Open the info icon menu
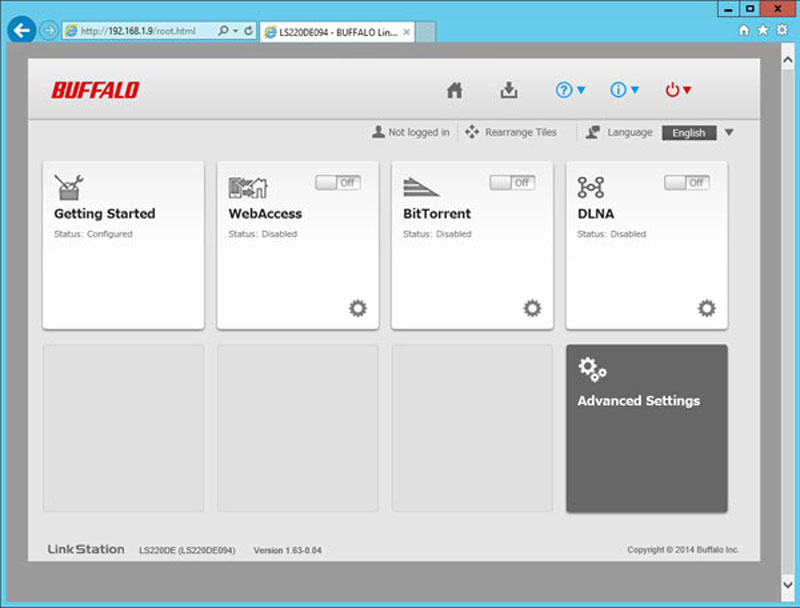Image resolution: width=800 pixels, height=608 pixels. (x=624, y=90)
